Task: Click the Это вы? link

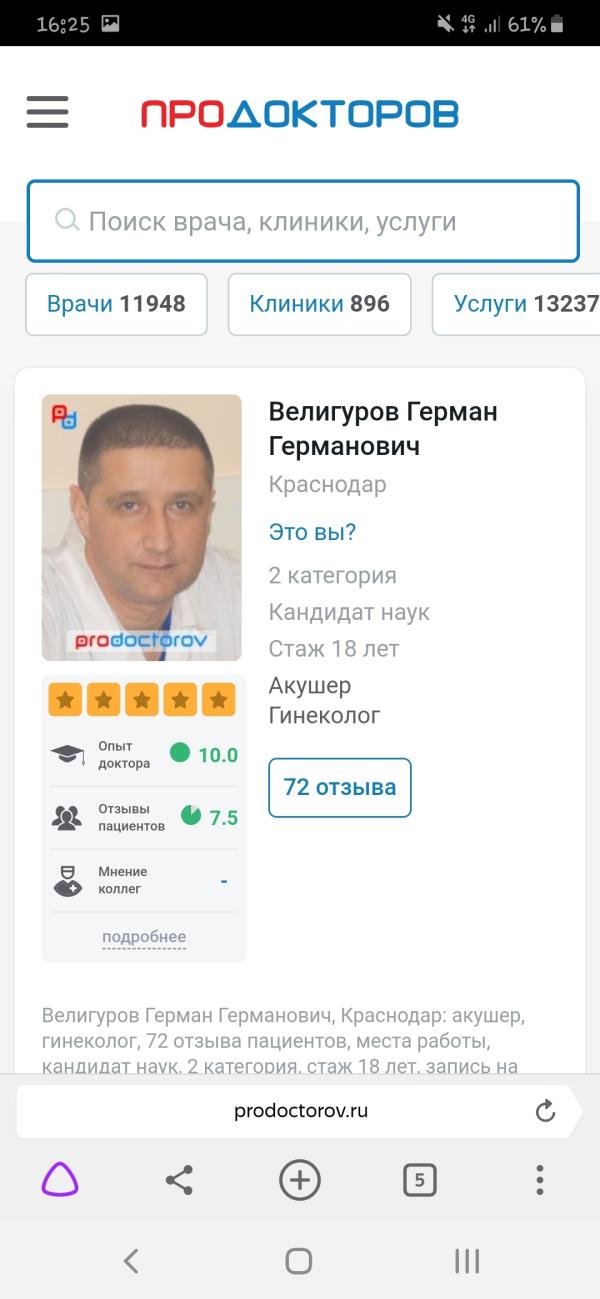Action: click(312, 532)
